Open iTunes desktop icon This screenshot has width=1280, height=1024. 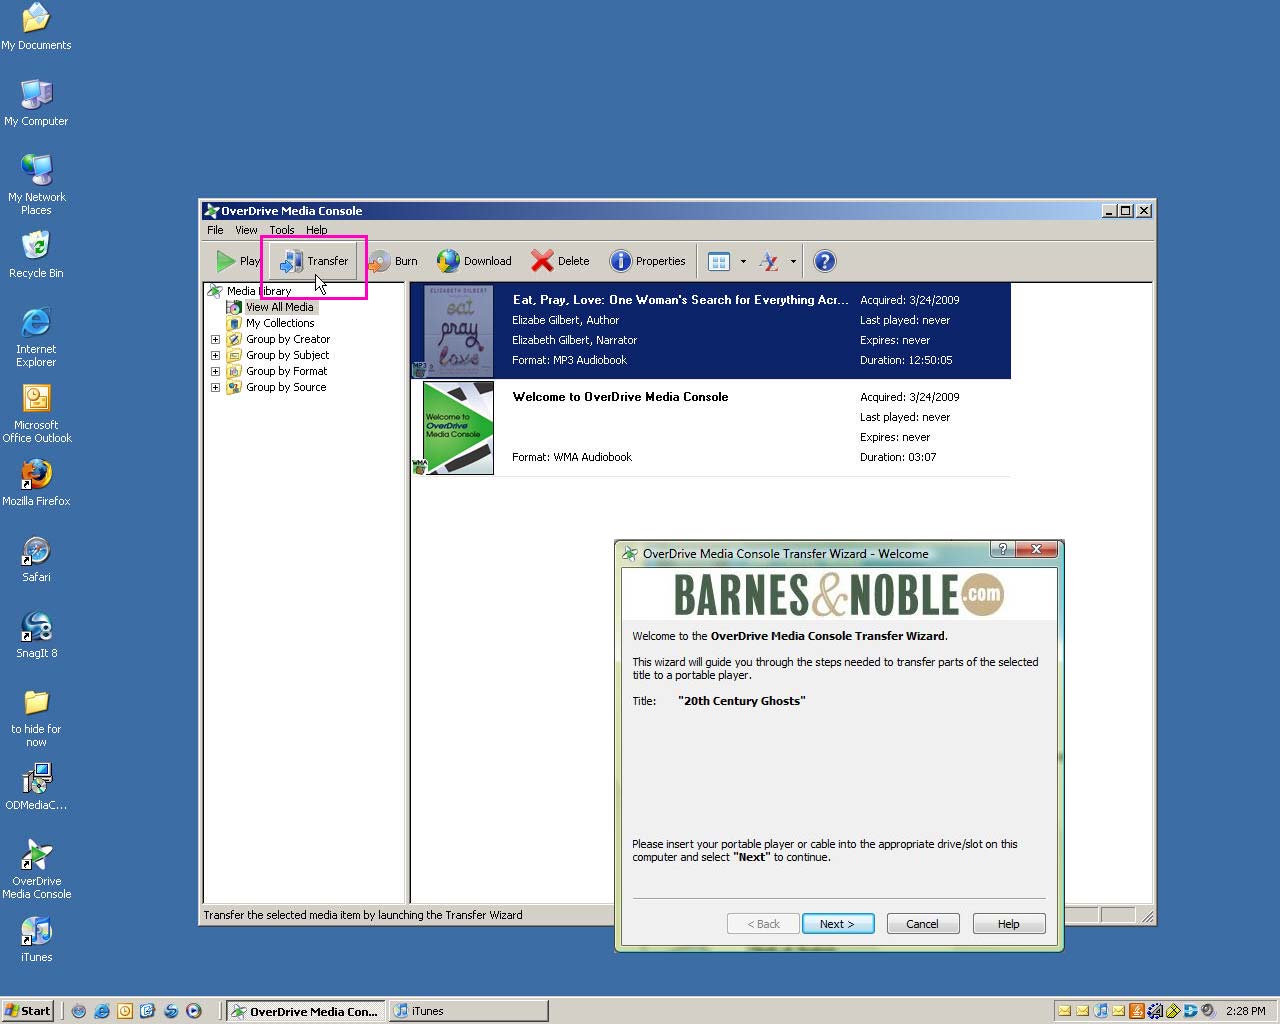[36, 939]
